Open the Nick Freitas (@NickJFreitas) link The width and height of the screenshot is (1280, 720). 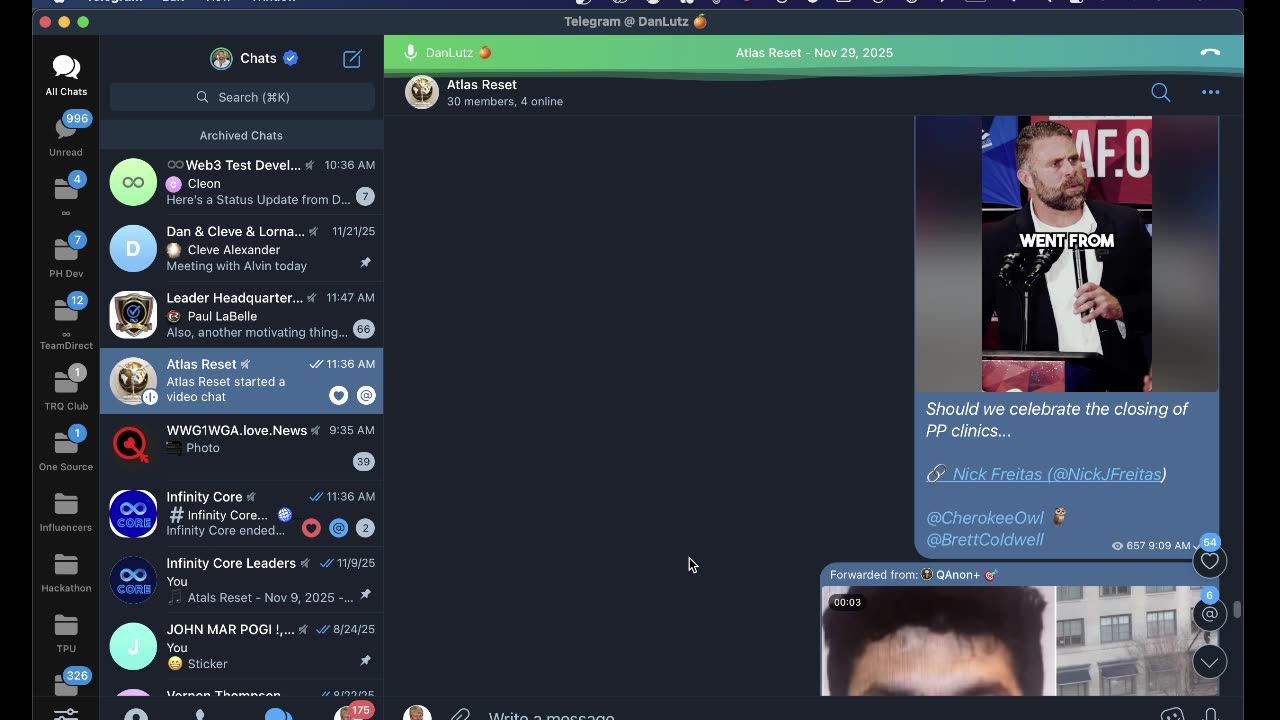coord(1046,474)
